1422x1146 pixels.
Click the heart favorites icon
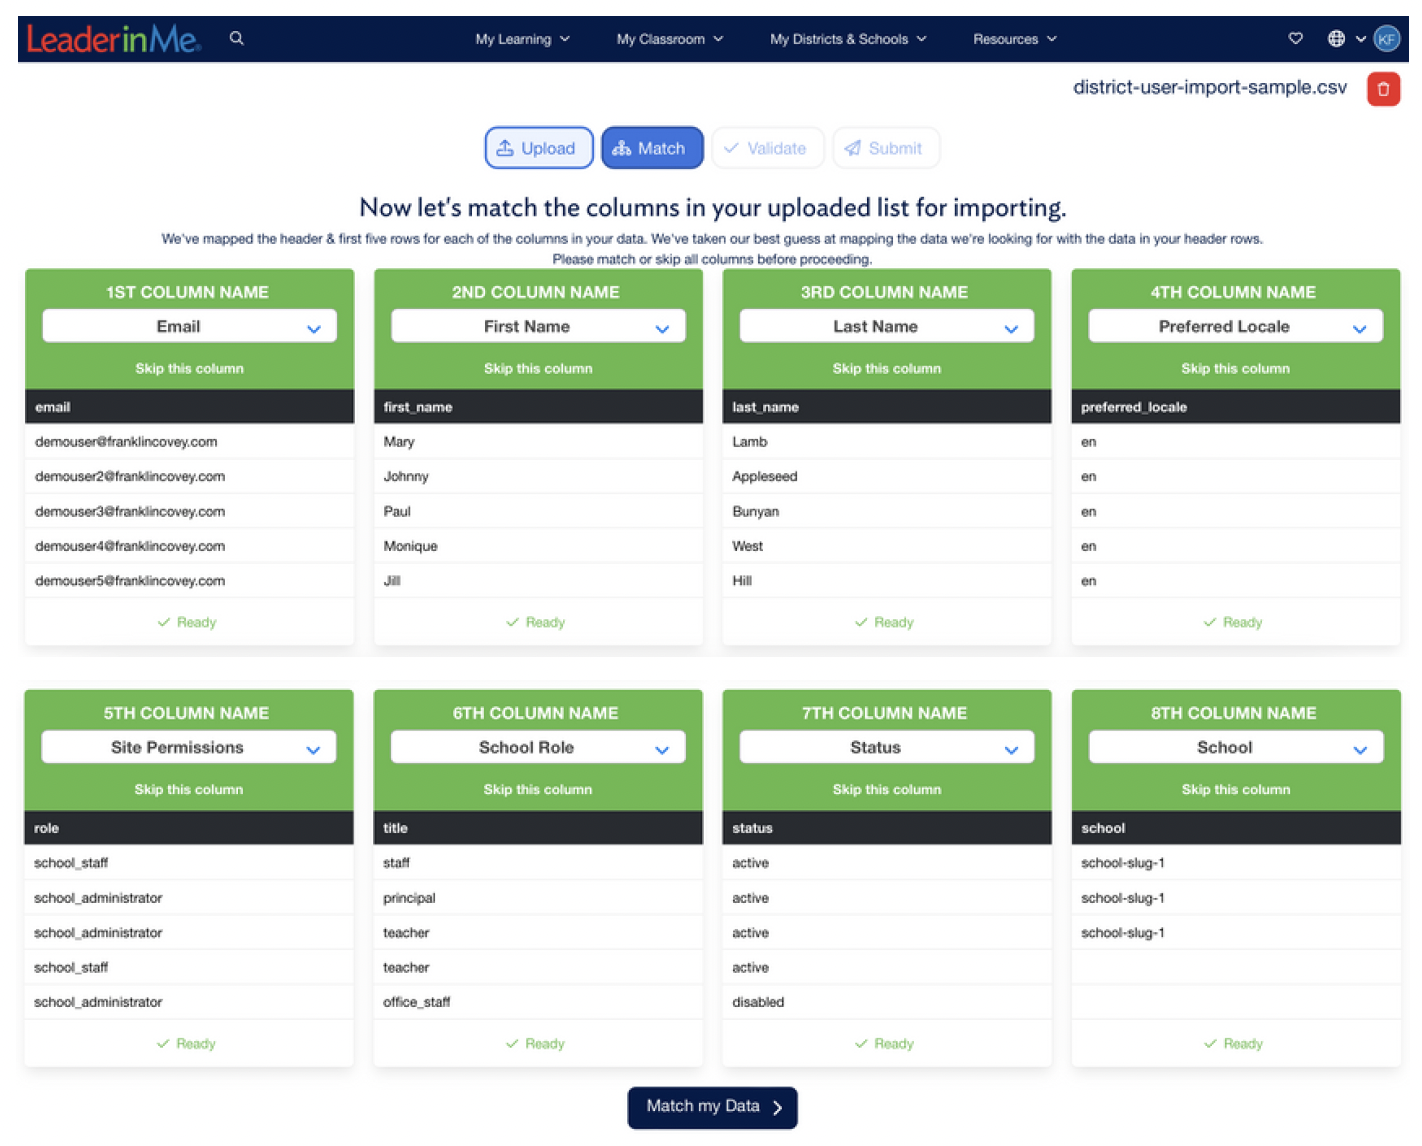(x=1295, y=38)
